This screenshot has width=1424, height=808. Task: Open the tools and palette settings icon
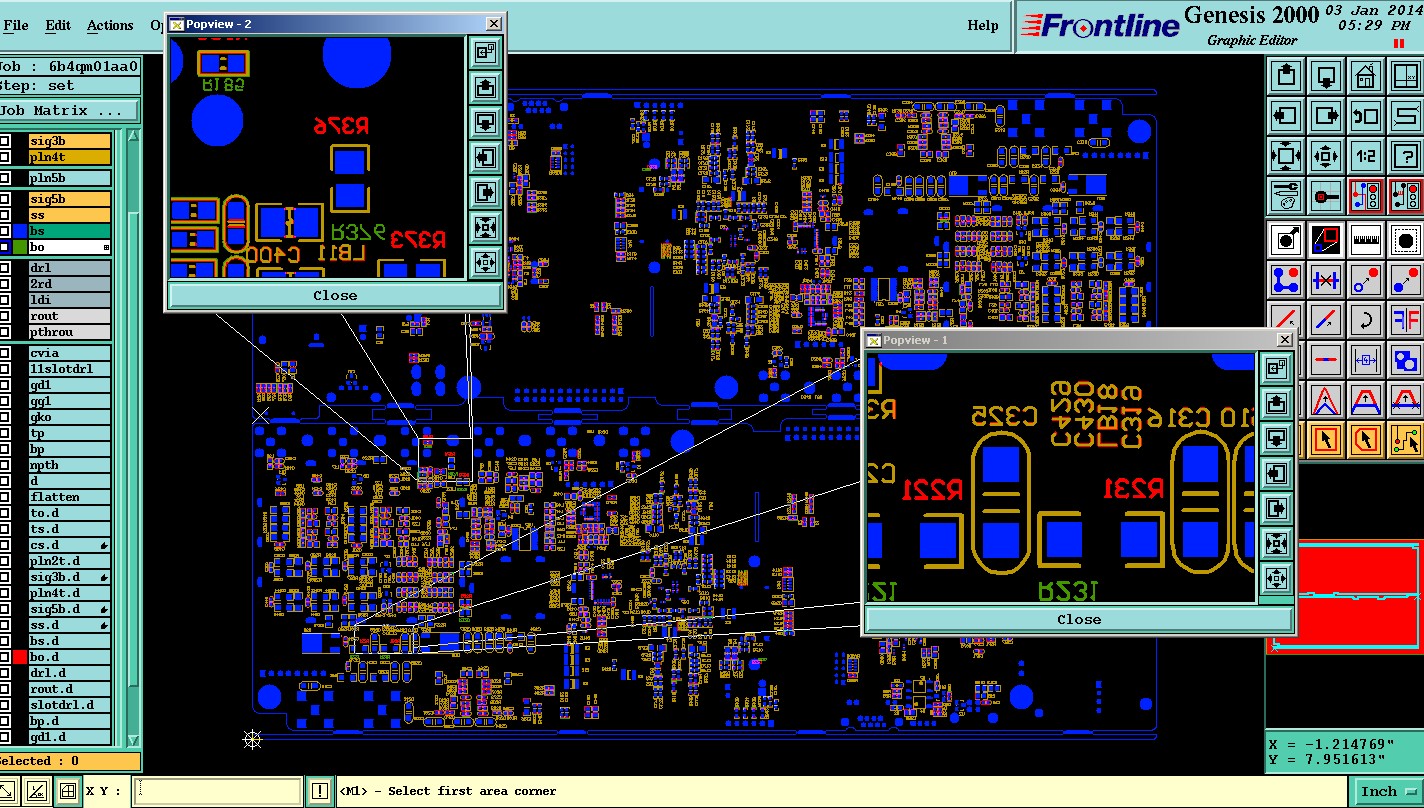pos(1286,196)
